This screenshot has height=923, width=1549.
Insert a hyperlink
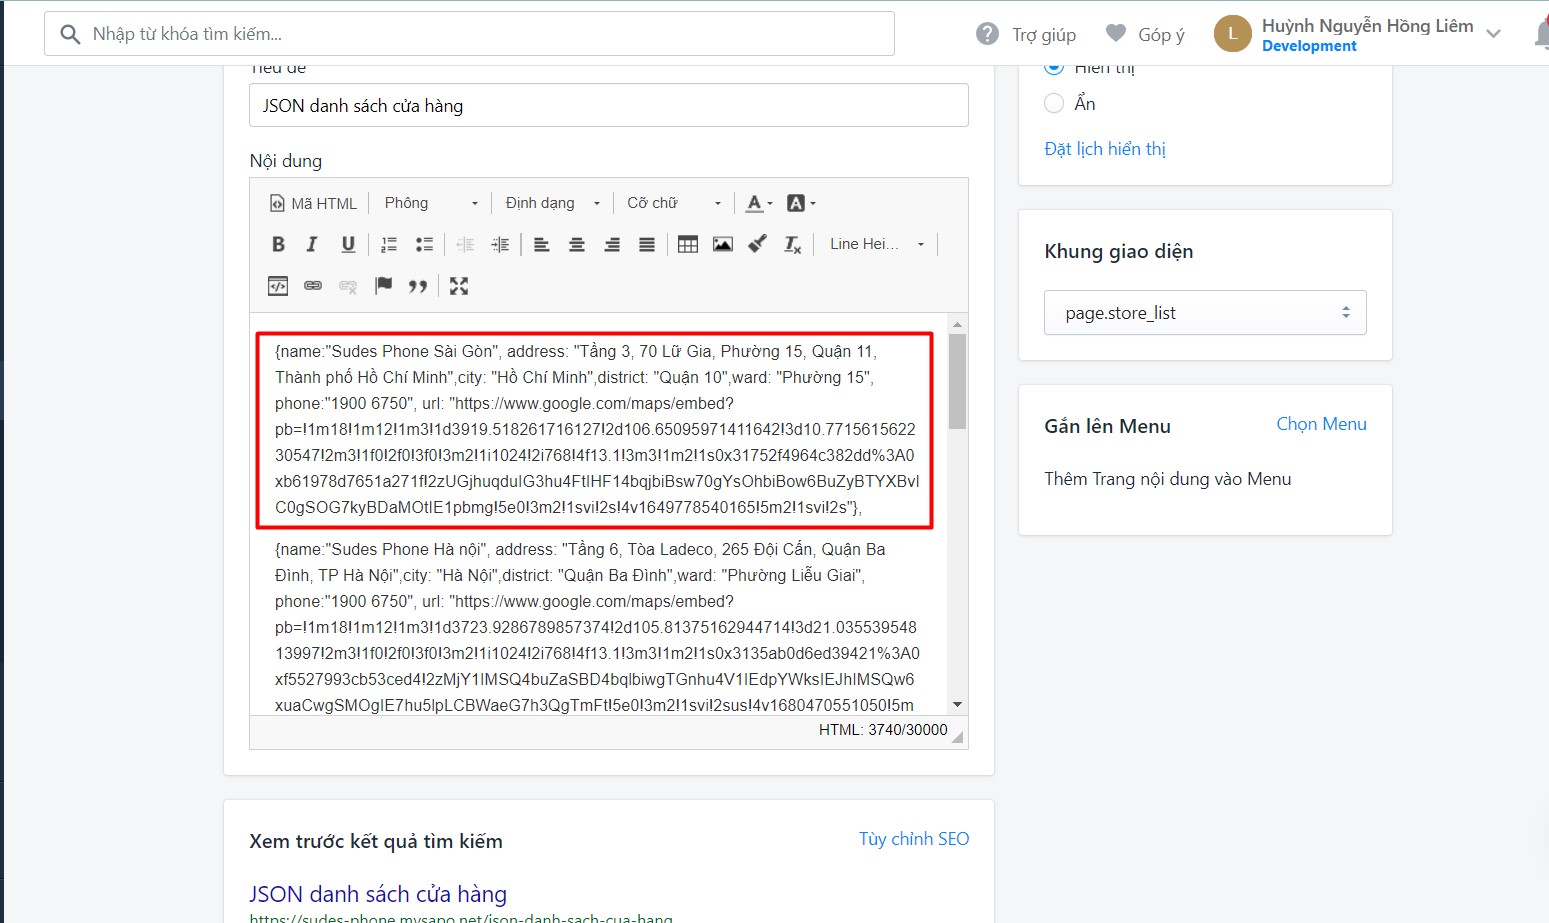click(x=313, y=286)
